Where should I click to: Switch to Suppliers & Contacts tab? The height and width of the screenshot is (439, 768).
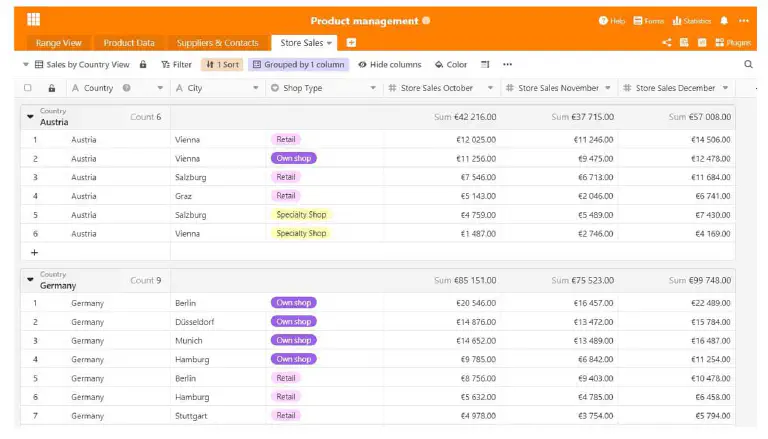pyautogui.click(x=217, y=43)
